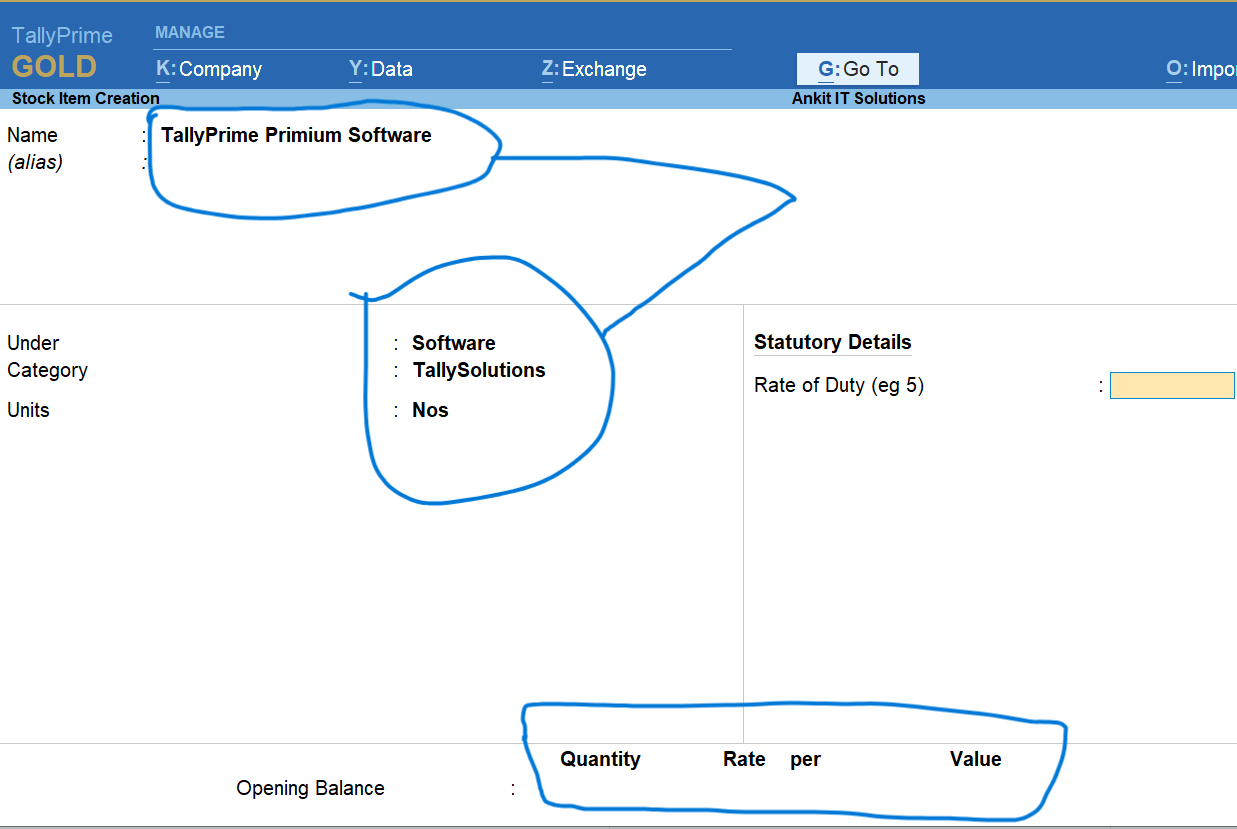Click the Statutory Details heading
Viewport: 1237px width, 829px height.
click(832, 342)
